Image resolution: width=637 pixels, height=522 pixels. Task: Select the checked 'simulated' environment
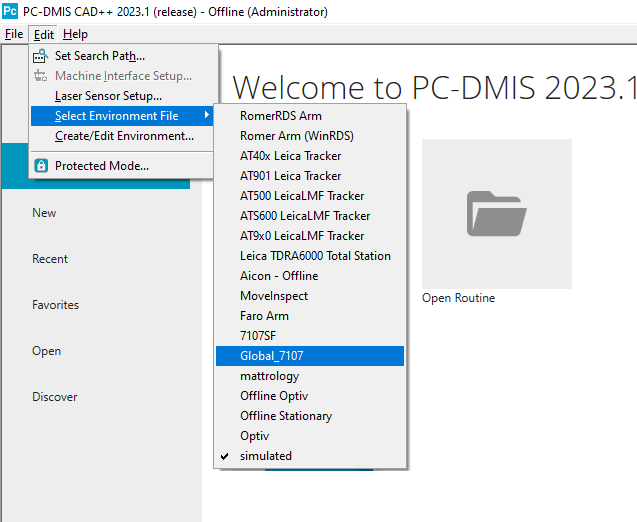click(x=266, y=456)
